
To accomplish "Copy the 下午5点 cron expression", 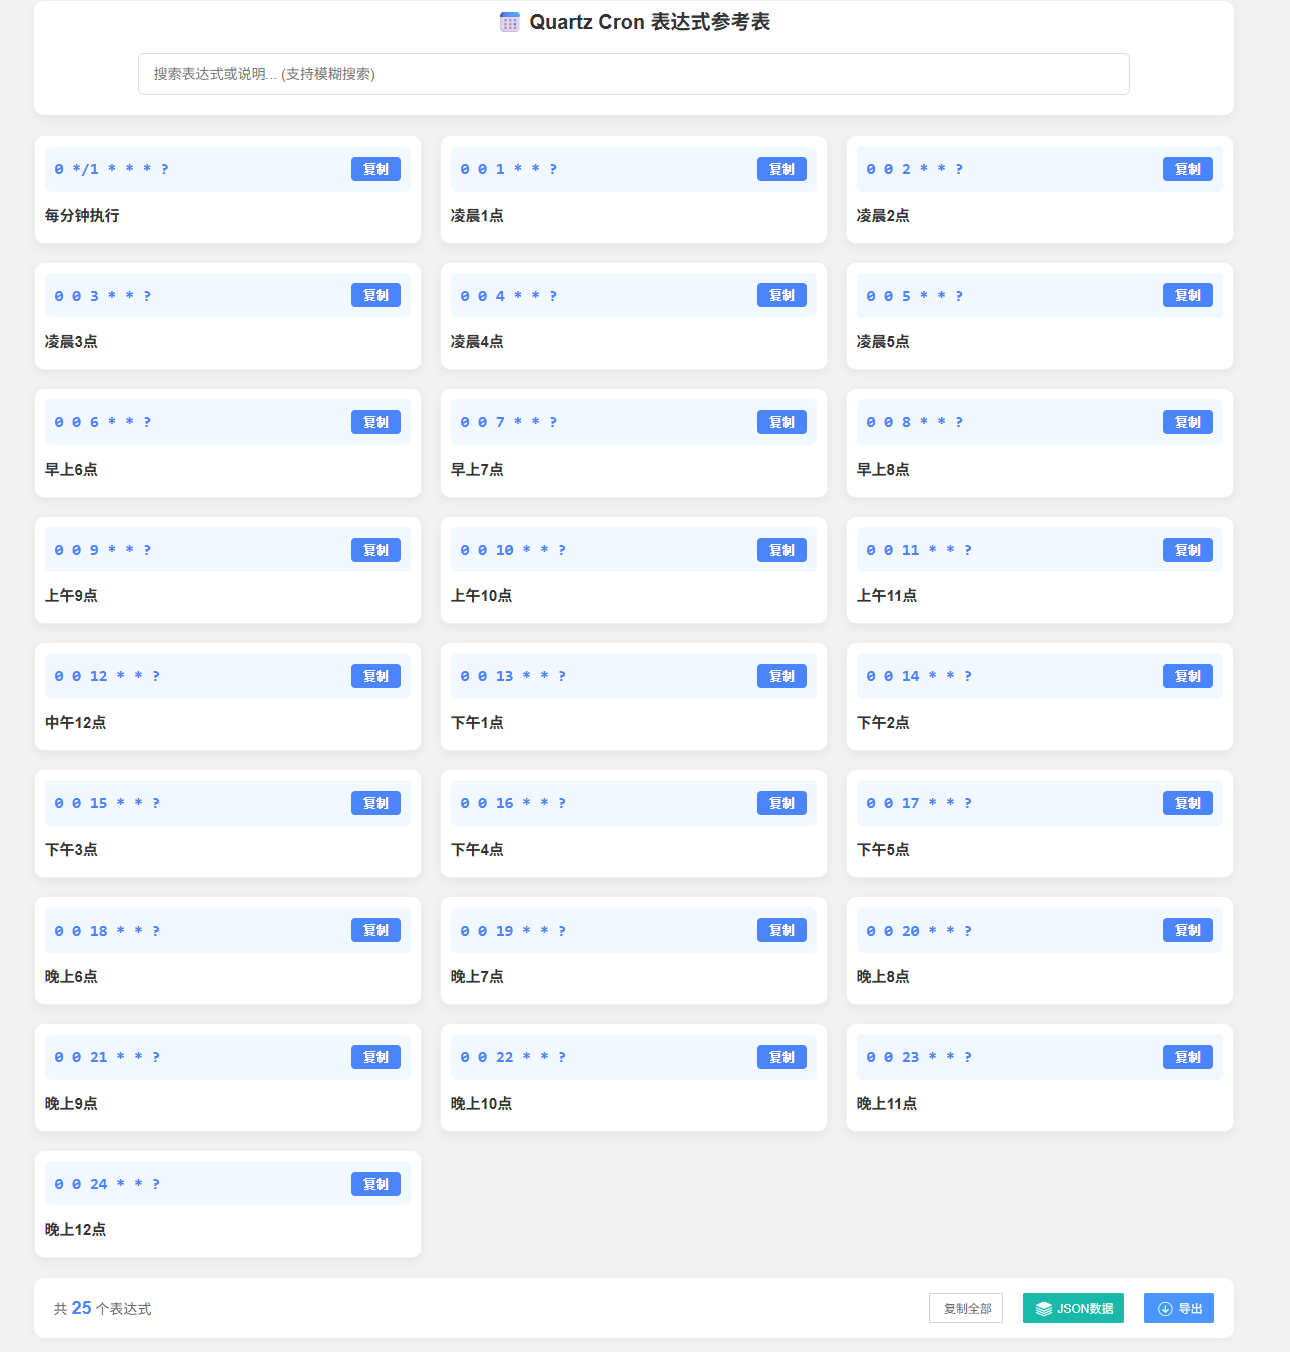I will point(1188,803).
